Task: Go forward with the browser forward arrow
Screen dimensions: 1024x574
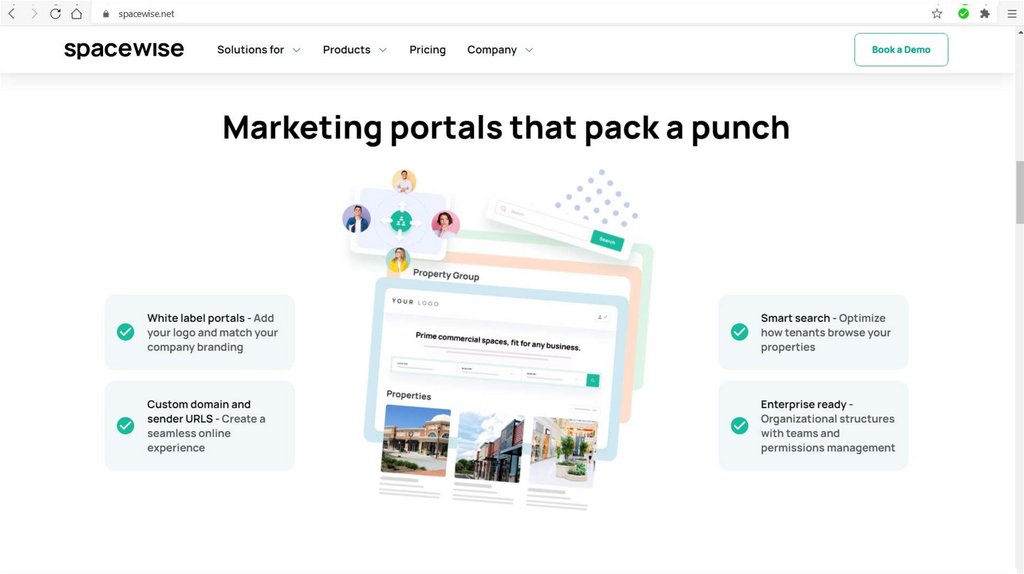Action: tap(34, 13)
